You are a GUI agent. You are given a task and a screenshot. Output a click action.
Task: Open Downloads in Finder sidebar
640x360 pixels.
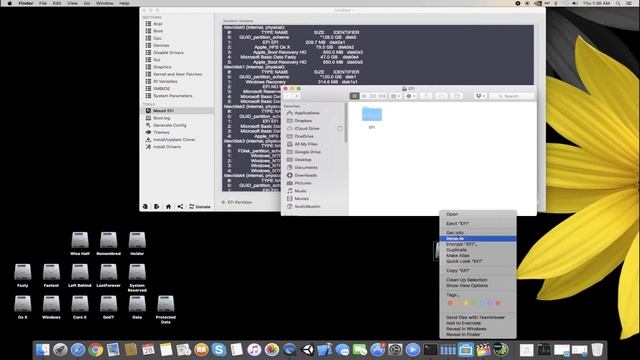306,175
